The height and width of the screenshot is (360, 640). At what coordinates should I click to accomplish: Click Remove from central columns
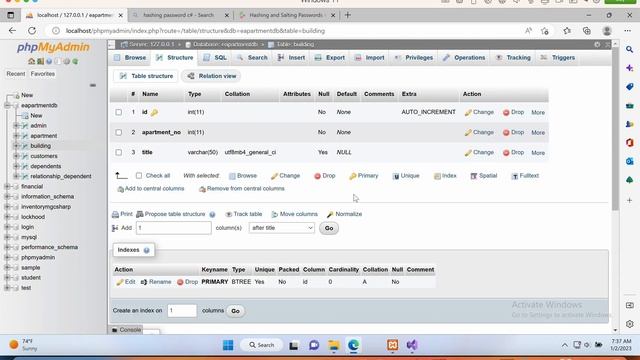point(242,189)
